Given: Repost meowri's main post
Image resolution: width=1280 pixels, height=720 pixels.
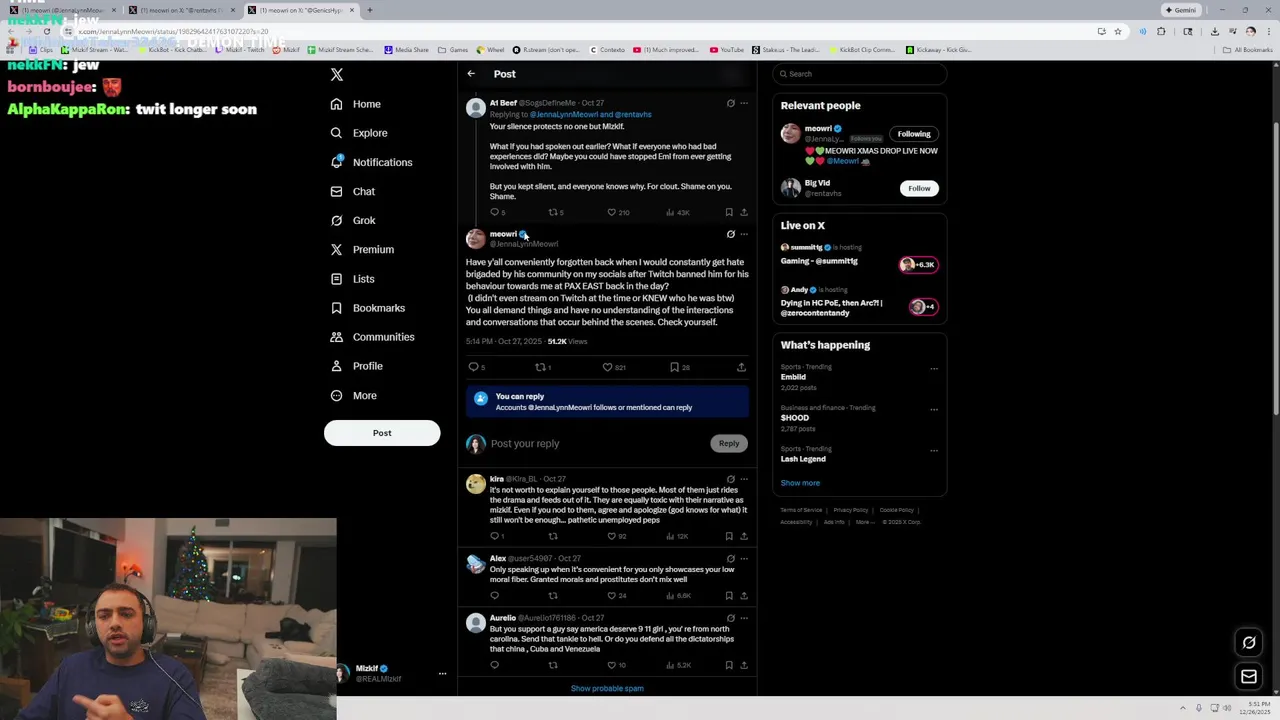Looking at the screenshot, I should click(540, 367).
